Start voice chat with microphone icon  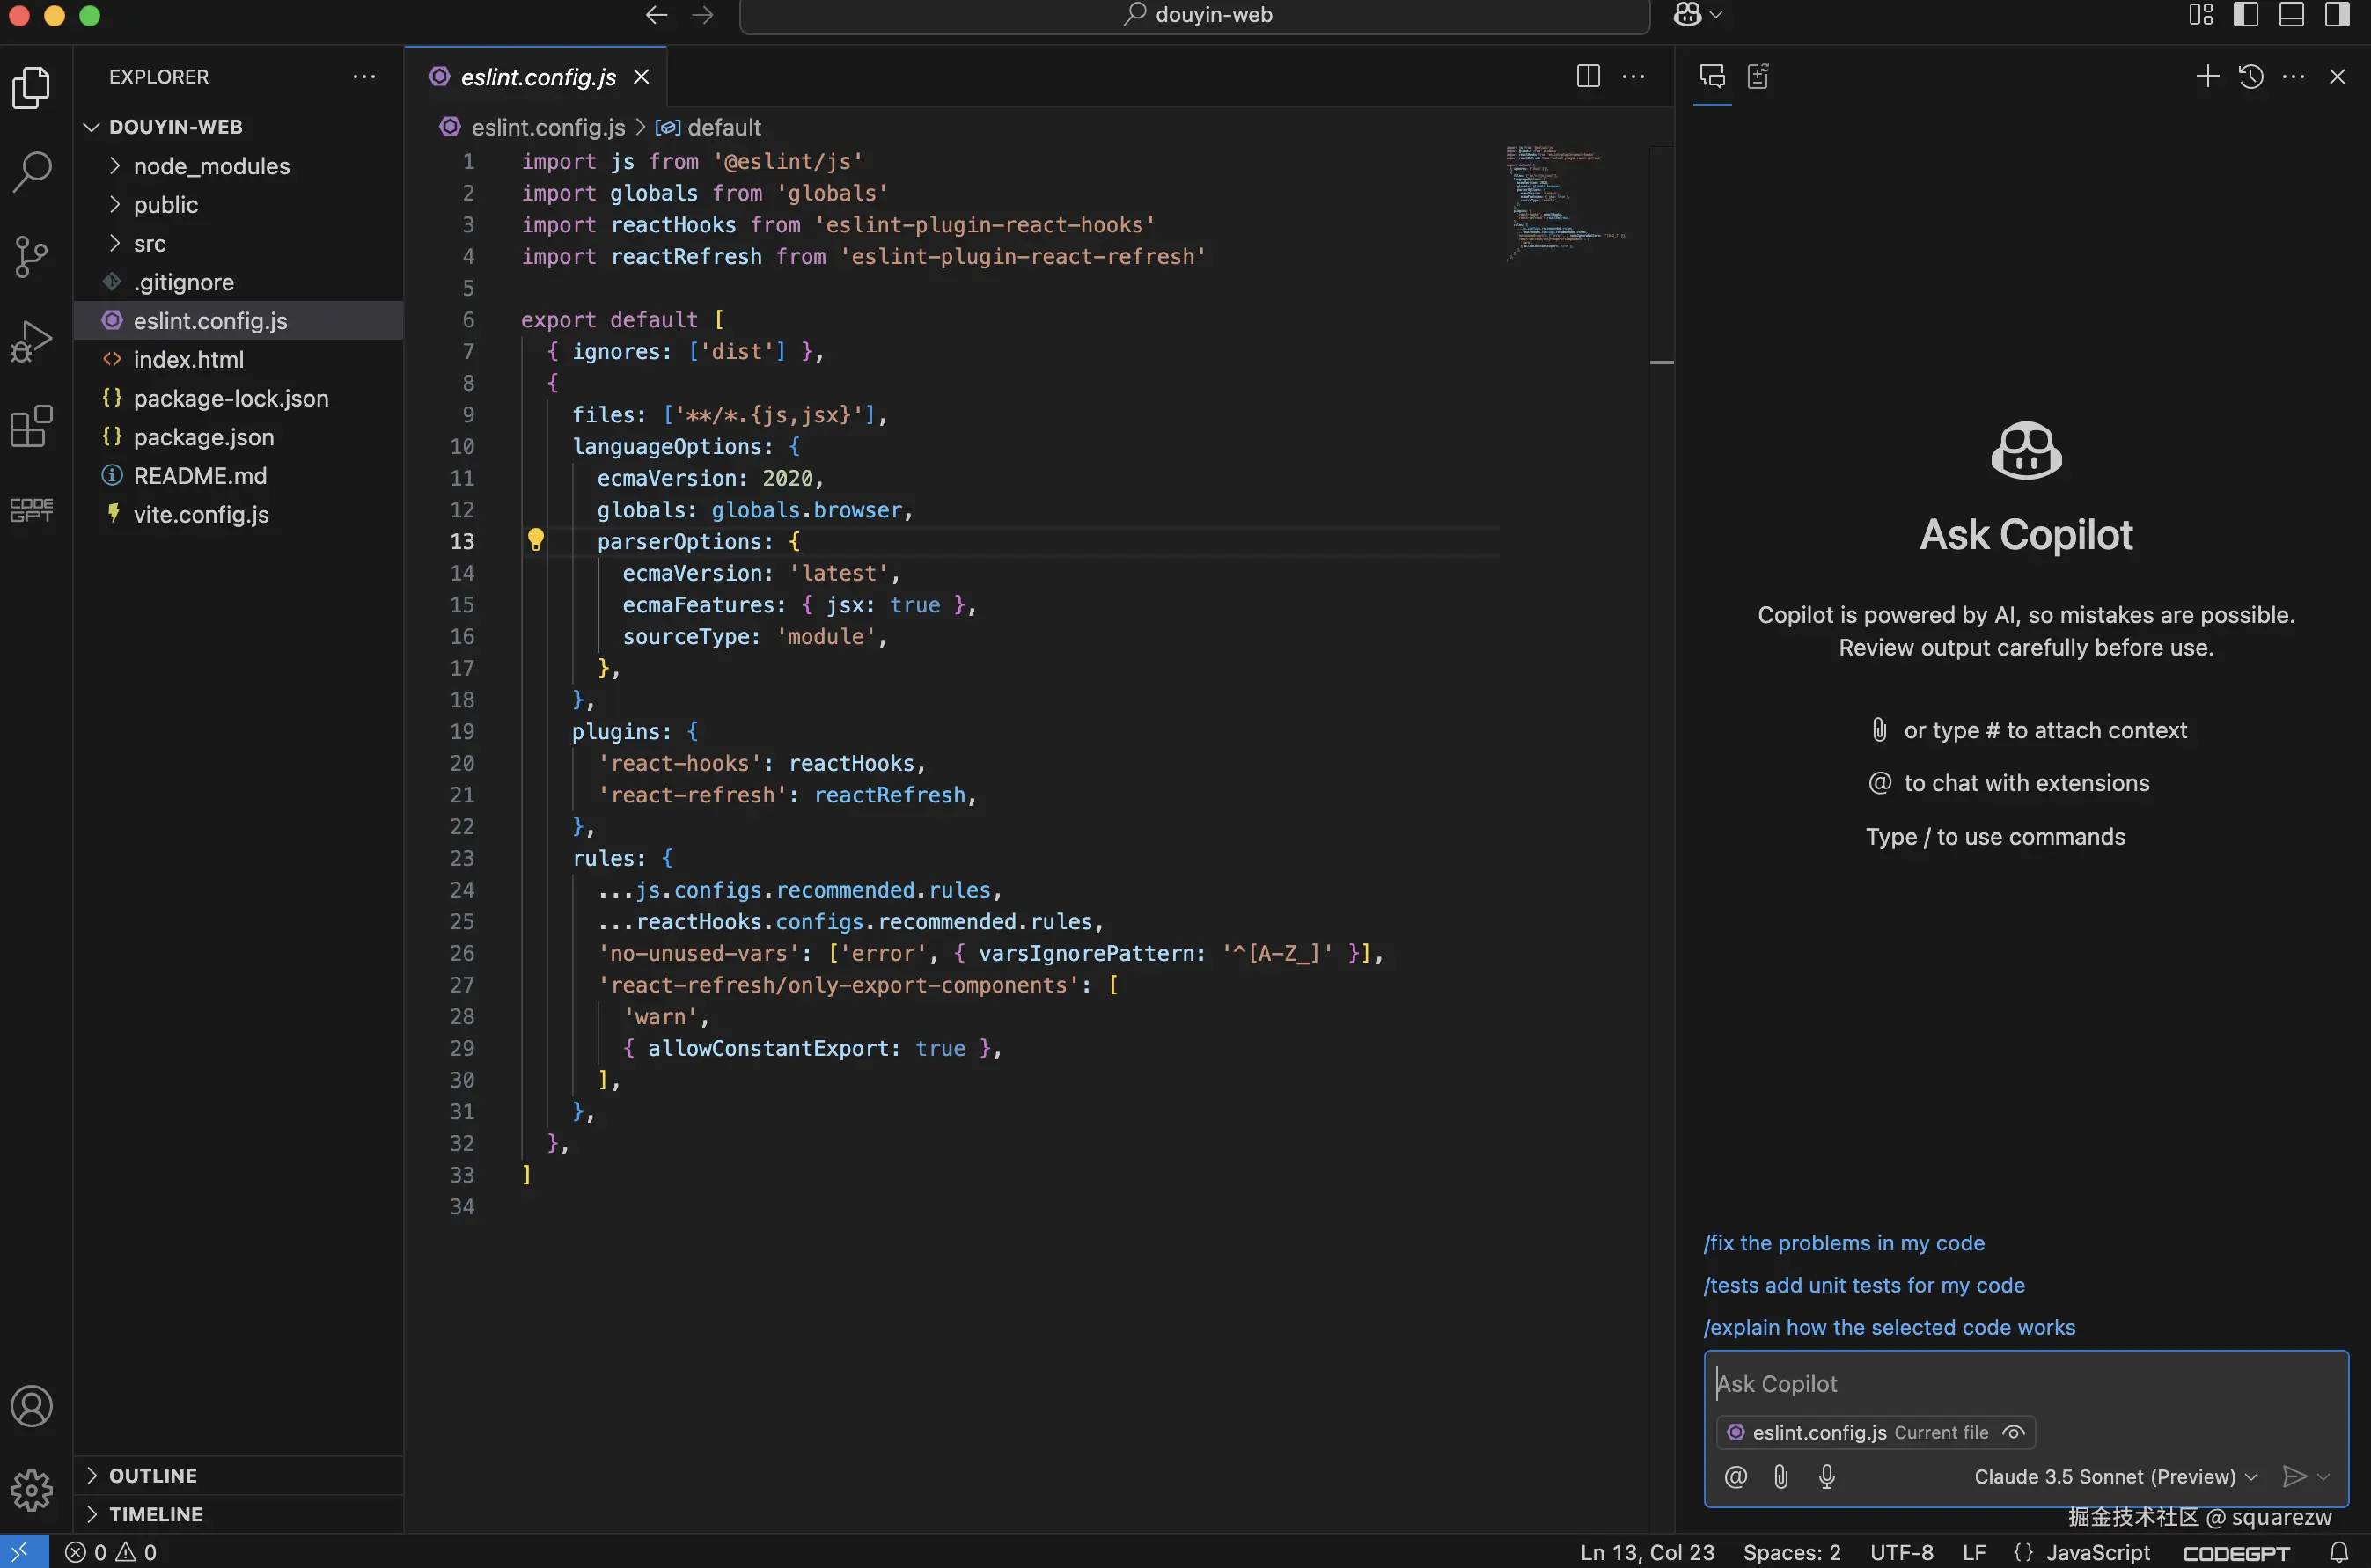1826,1477
